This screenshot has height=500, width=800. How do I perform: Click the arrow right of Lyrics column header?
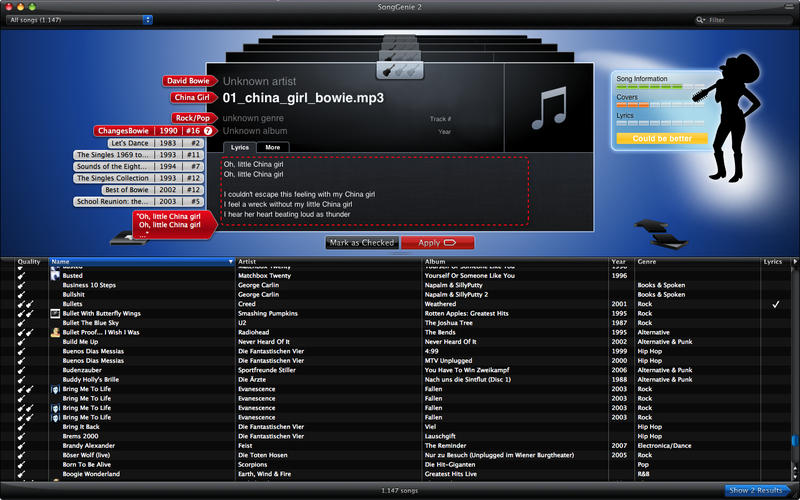(x=795, y=262)
